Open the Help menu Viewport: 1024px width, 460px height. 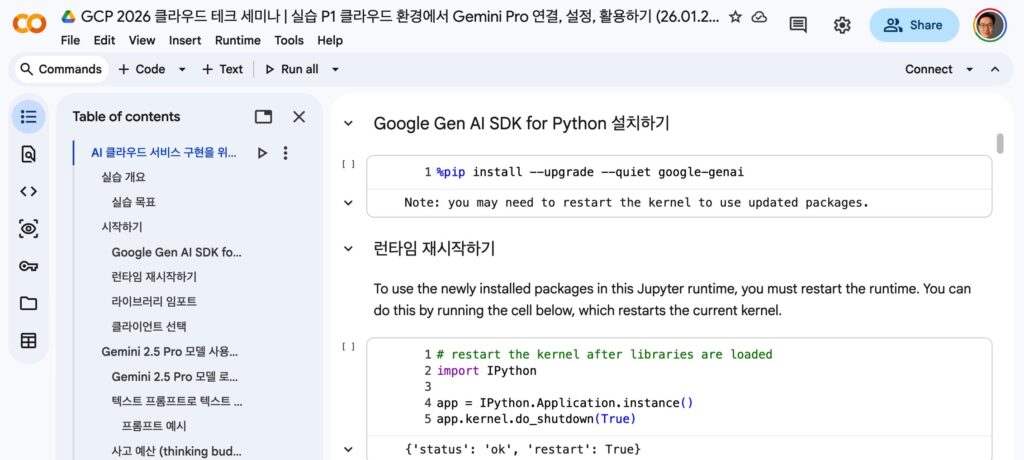coord(330,41)
